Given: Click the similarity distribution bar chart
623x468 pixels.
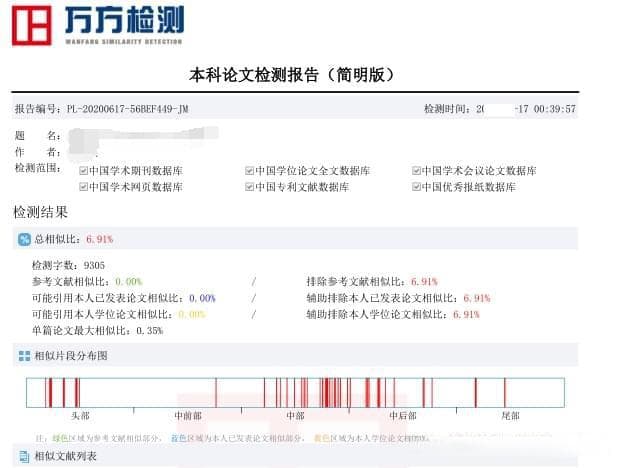Looking at the screenshot, I should coord(295,393).
